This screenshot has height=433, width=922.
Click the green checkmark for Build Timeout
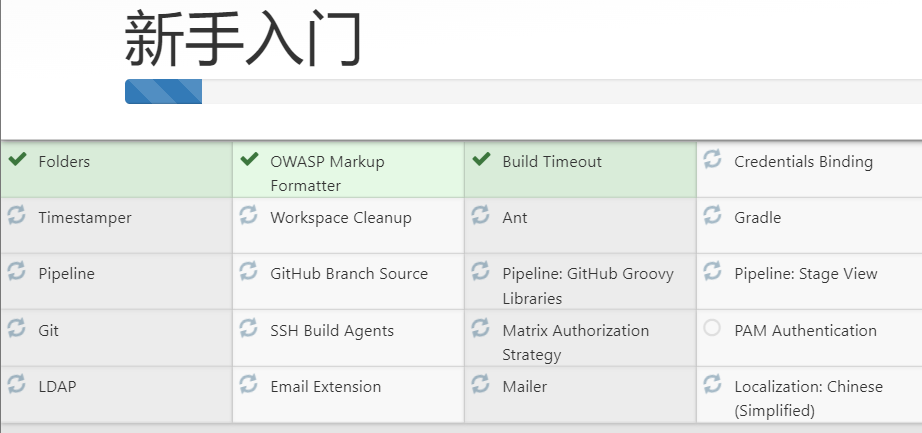click(x=482, y=159)
